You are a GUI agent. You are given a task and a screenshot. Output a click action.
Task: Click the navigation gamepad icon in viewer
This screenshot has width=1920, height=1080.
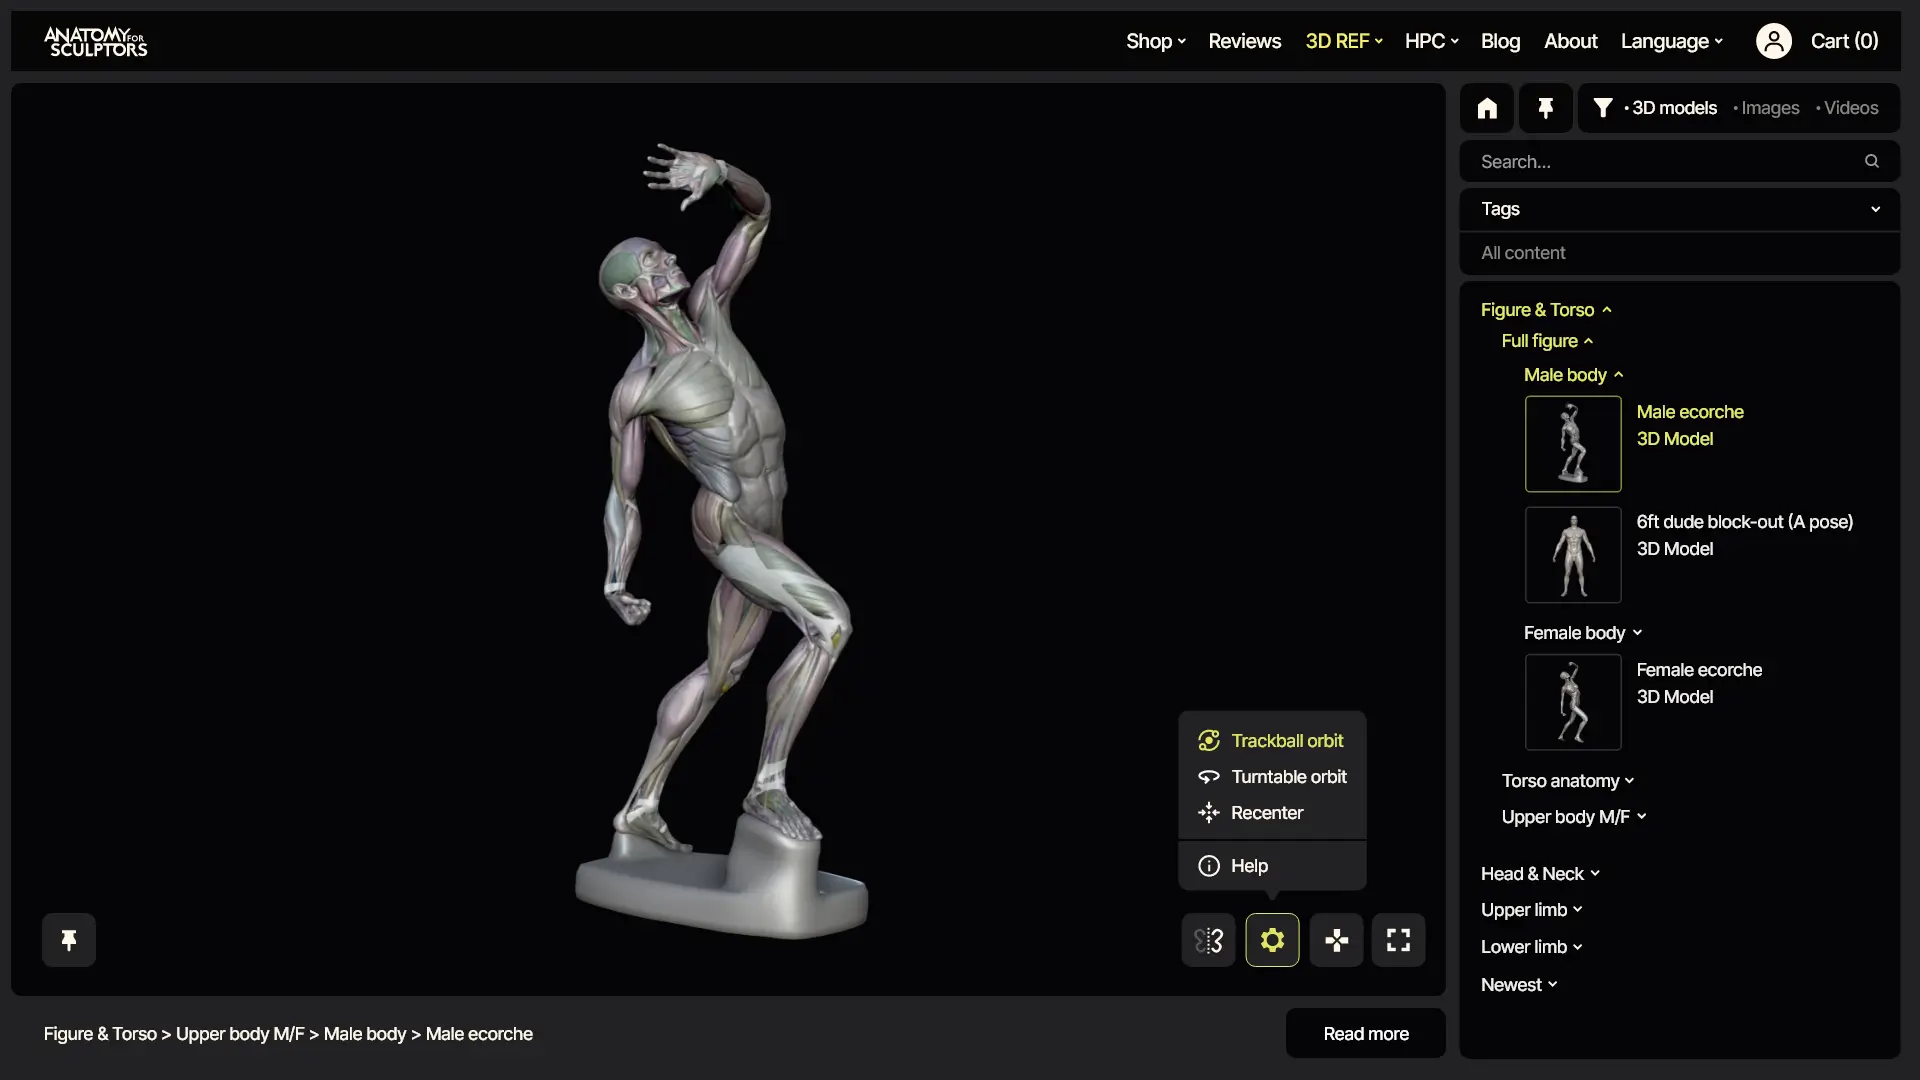coord(1336,940)
